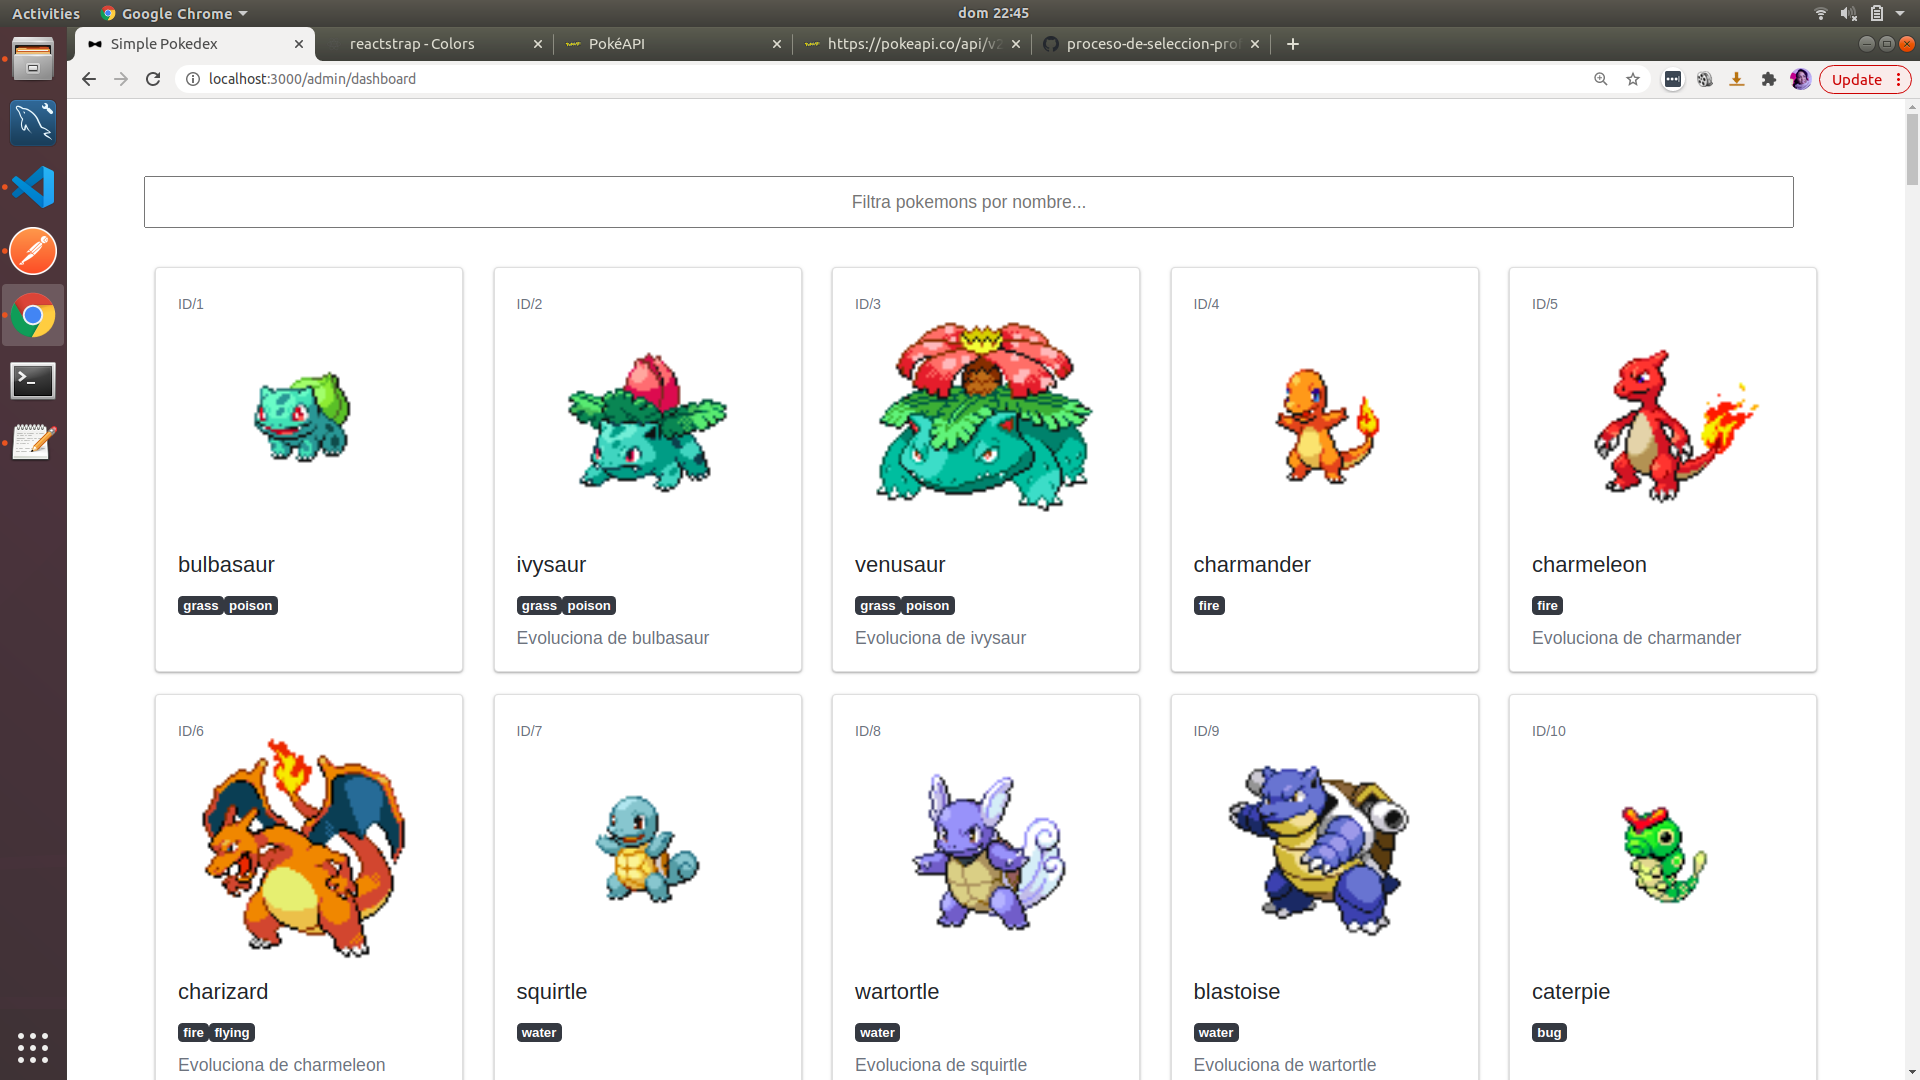This screenshot has height=1080, width=1920.
Task: Click the zoom magnifier icon in address bar
Action: click(1601, 79)
